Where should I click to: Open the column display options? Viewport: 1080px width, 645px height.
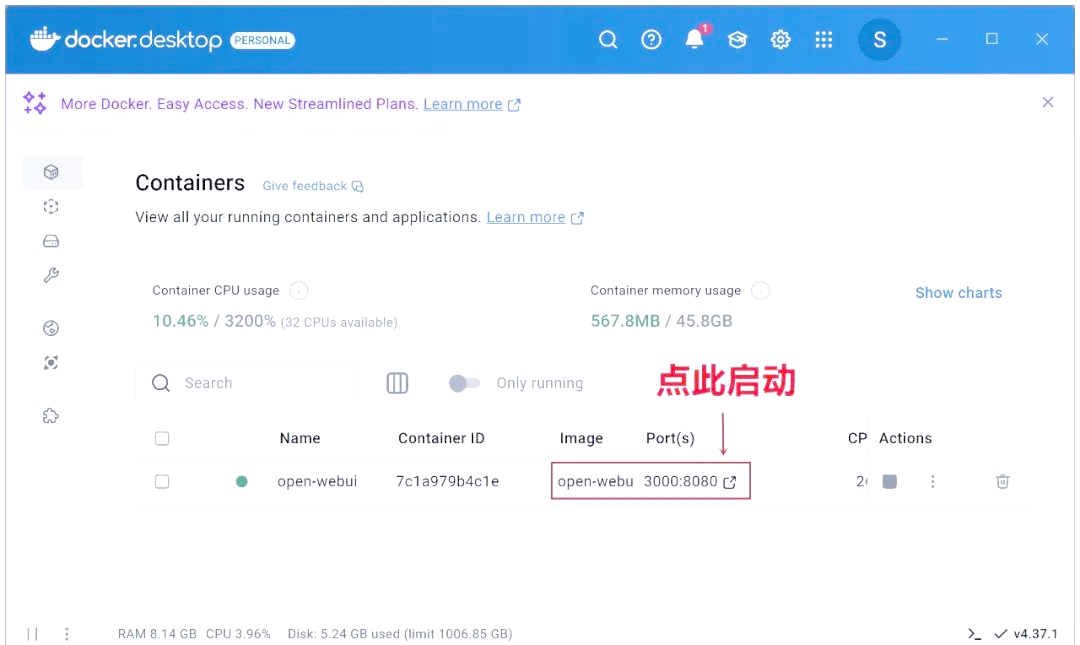pyautogui.click(x=397, y=383)
